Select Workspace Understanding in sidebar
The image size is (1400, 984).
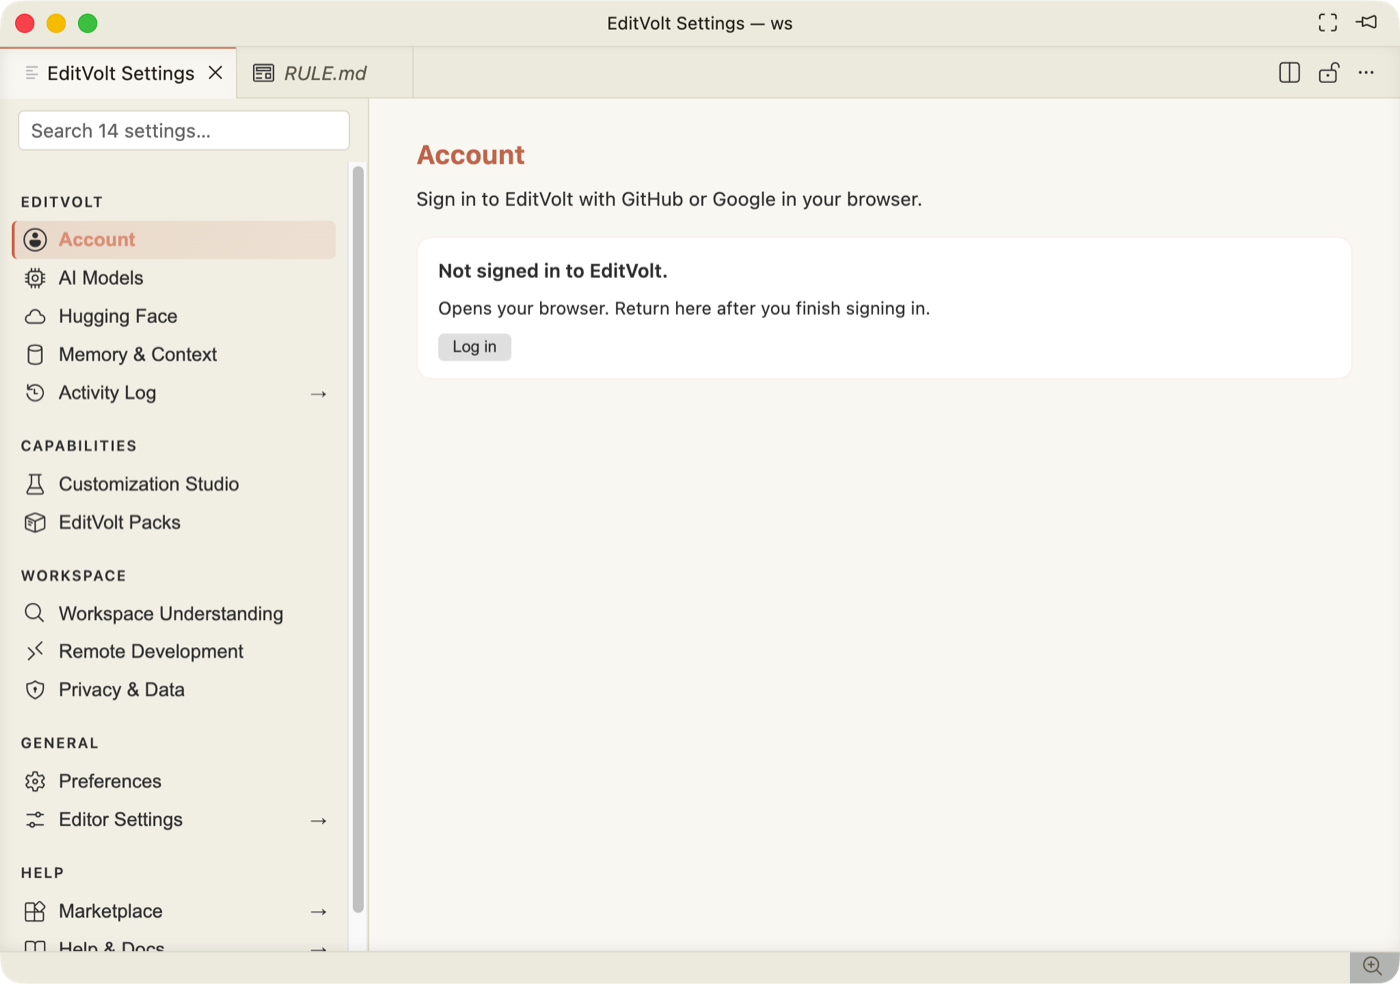(x=174, y=613)
